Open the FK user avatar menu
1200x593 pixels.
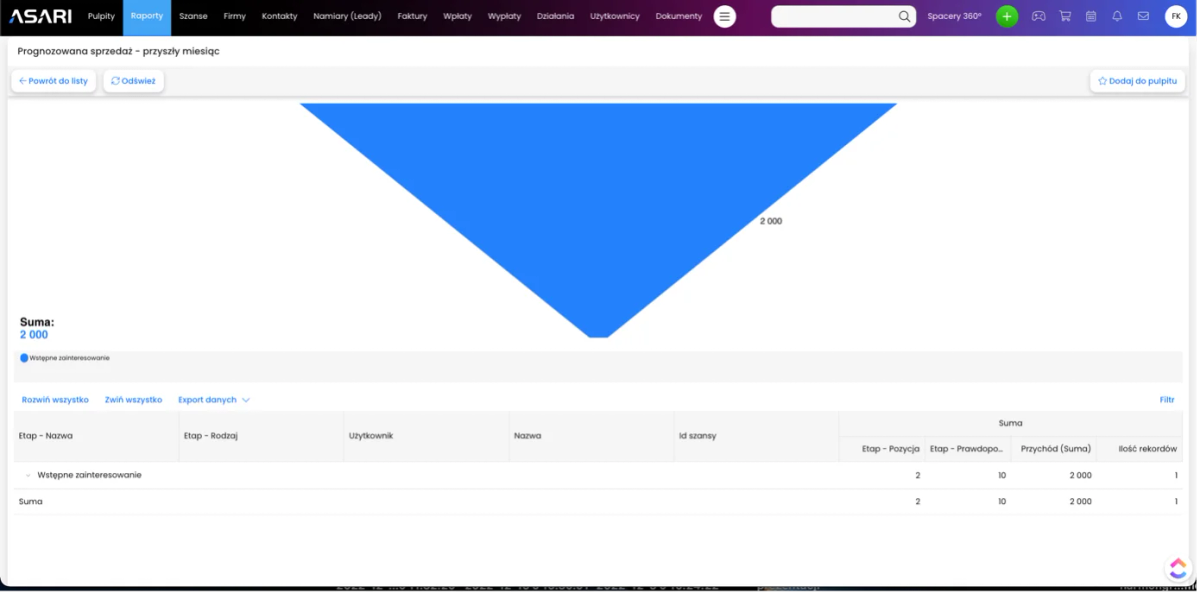(x=1176, y=16)
